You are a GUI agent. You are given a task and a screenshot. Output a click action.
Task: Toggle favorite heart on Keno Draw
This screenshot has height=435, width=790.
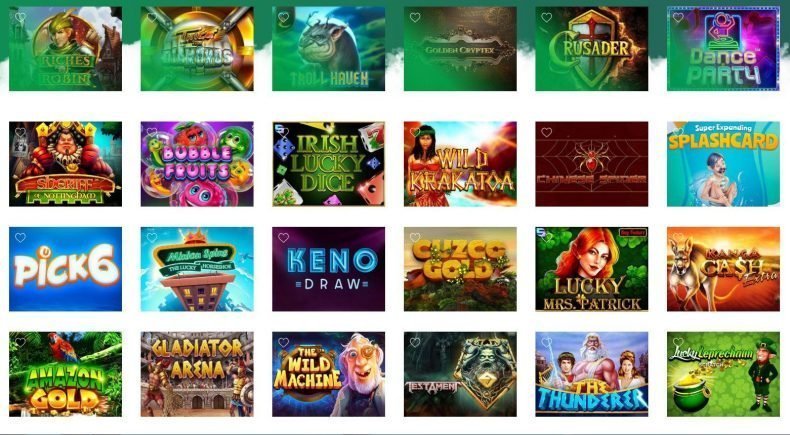pyautogui.click(x=284, y=237)
